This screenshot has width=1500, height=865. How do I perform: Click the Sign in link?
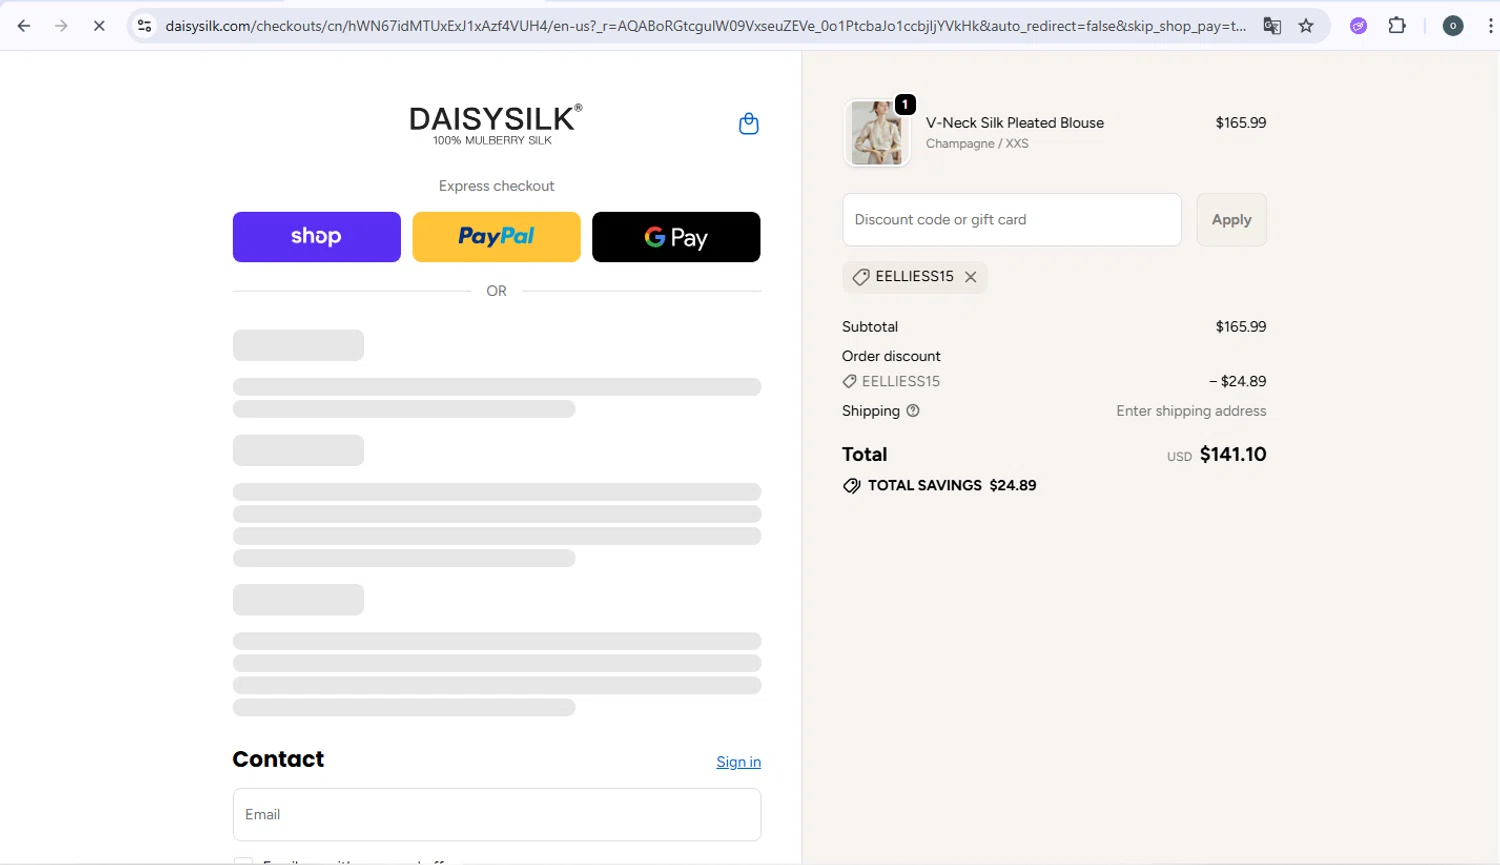click(738, 762)
